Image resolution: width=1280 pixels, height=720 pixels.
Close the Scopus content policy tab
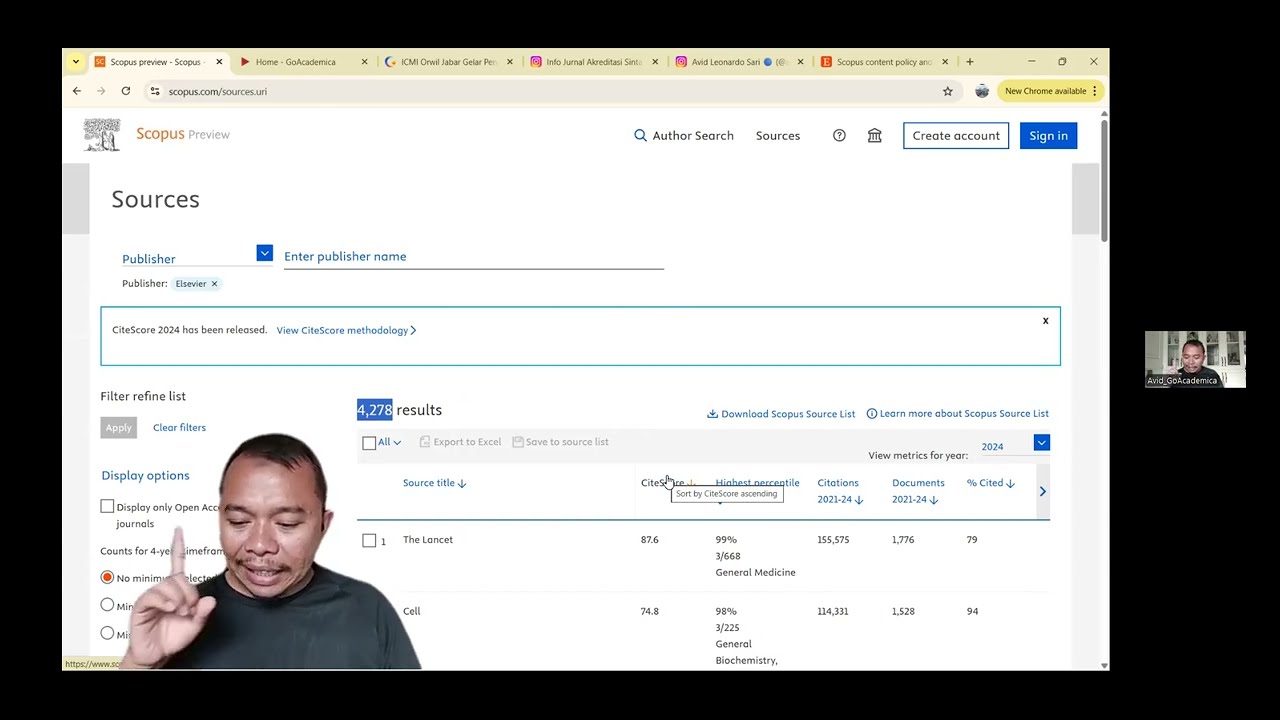(x=945, y=62)
